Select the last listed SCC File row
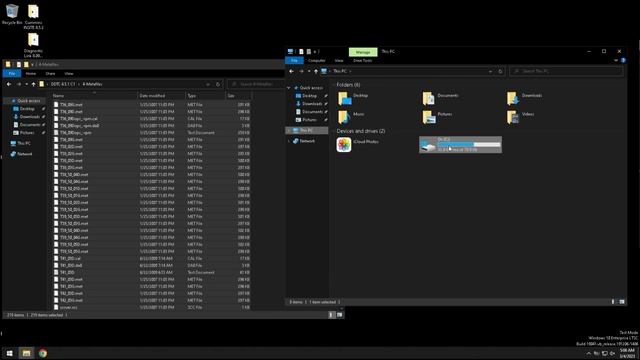The image size is (640, 360). pos(152,307)
